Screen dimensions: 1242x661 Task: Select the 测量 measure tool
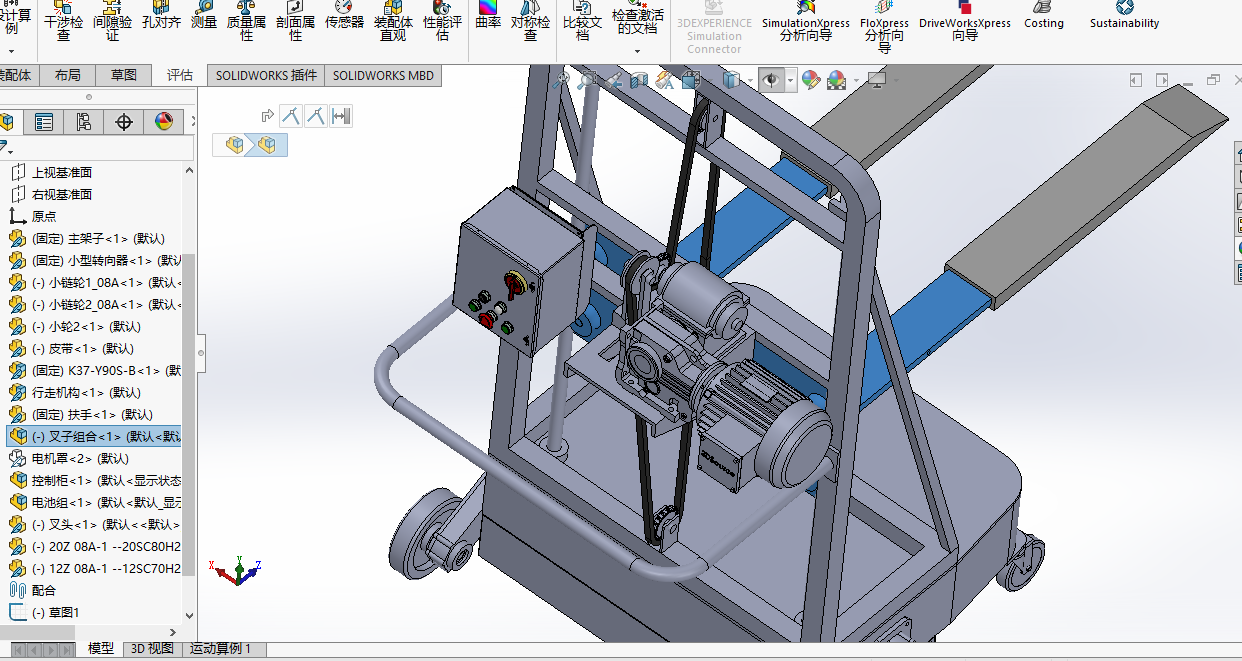[204, 15]
